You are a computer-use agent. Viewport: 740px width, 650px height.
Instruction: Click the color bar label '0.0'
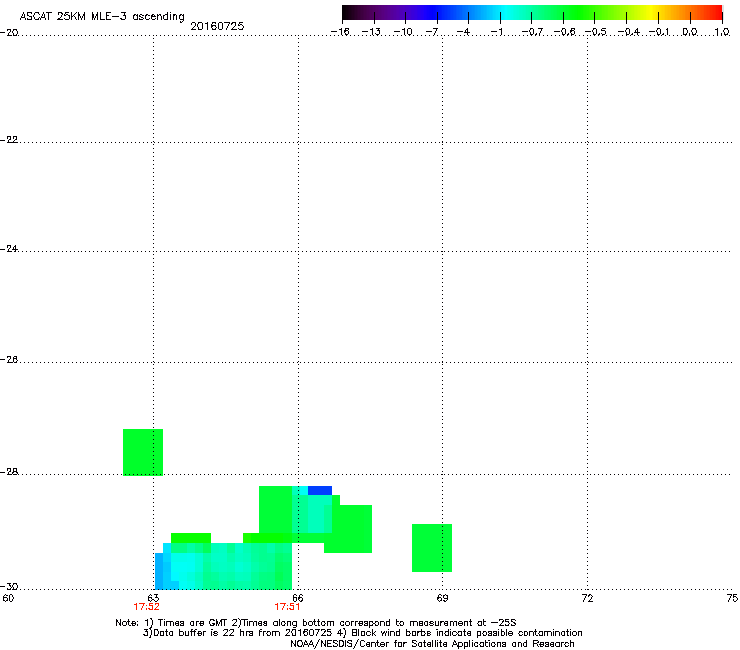[x=690, y=32]
